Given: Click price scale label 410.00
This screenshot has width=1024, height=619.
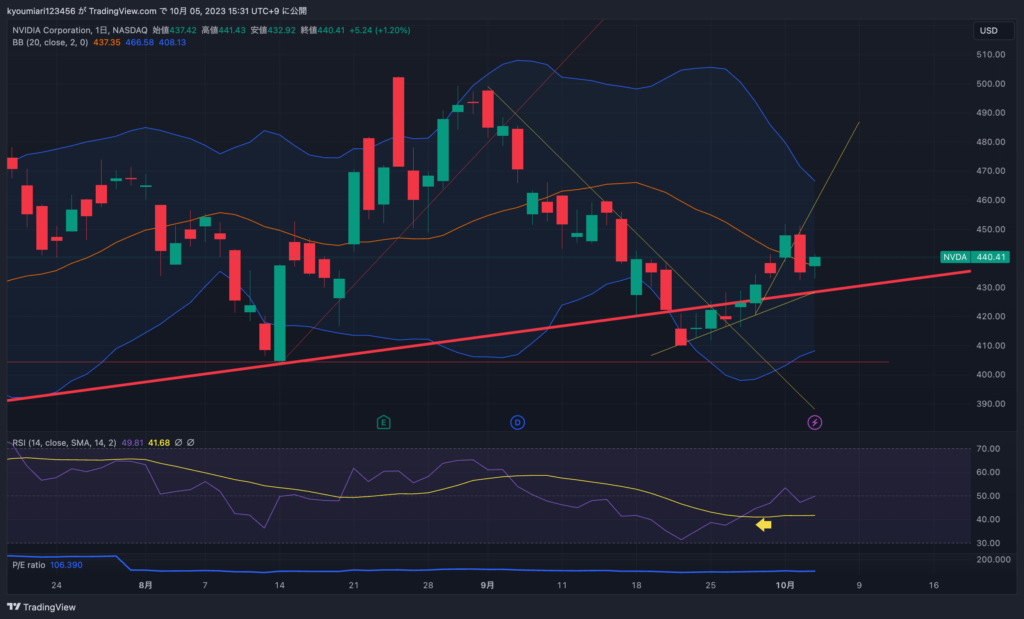Looking at the screenshot, I should [991, 345].
